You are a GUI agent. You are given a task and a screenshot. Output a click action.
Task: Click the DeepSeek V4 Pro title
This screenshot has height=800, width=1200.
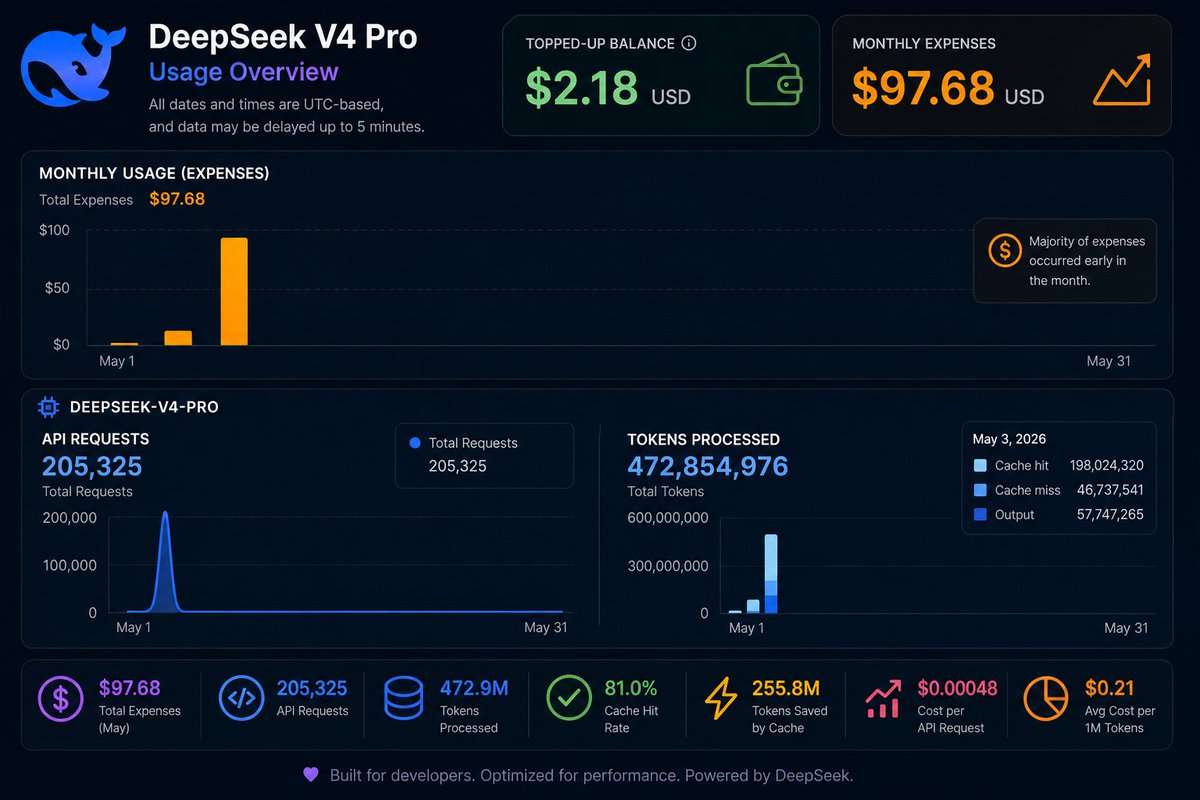click(283, 38)
